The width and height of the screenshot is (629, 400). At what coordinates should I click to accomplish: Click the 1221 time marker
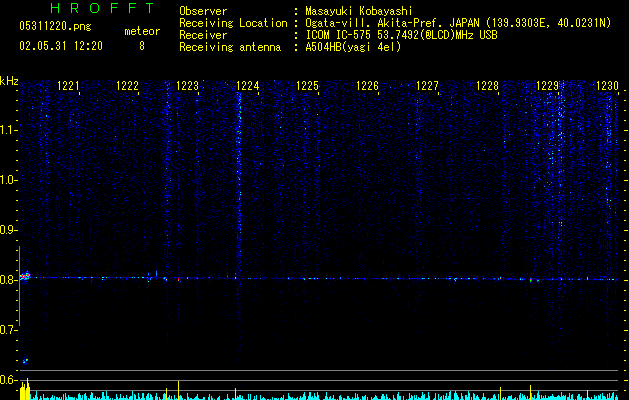(x=68, y=86)
